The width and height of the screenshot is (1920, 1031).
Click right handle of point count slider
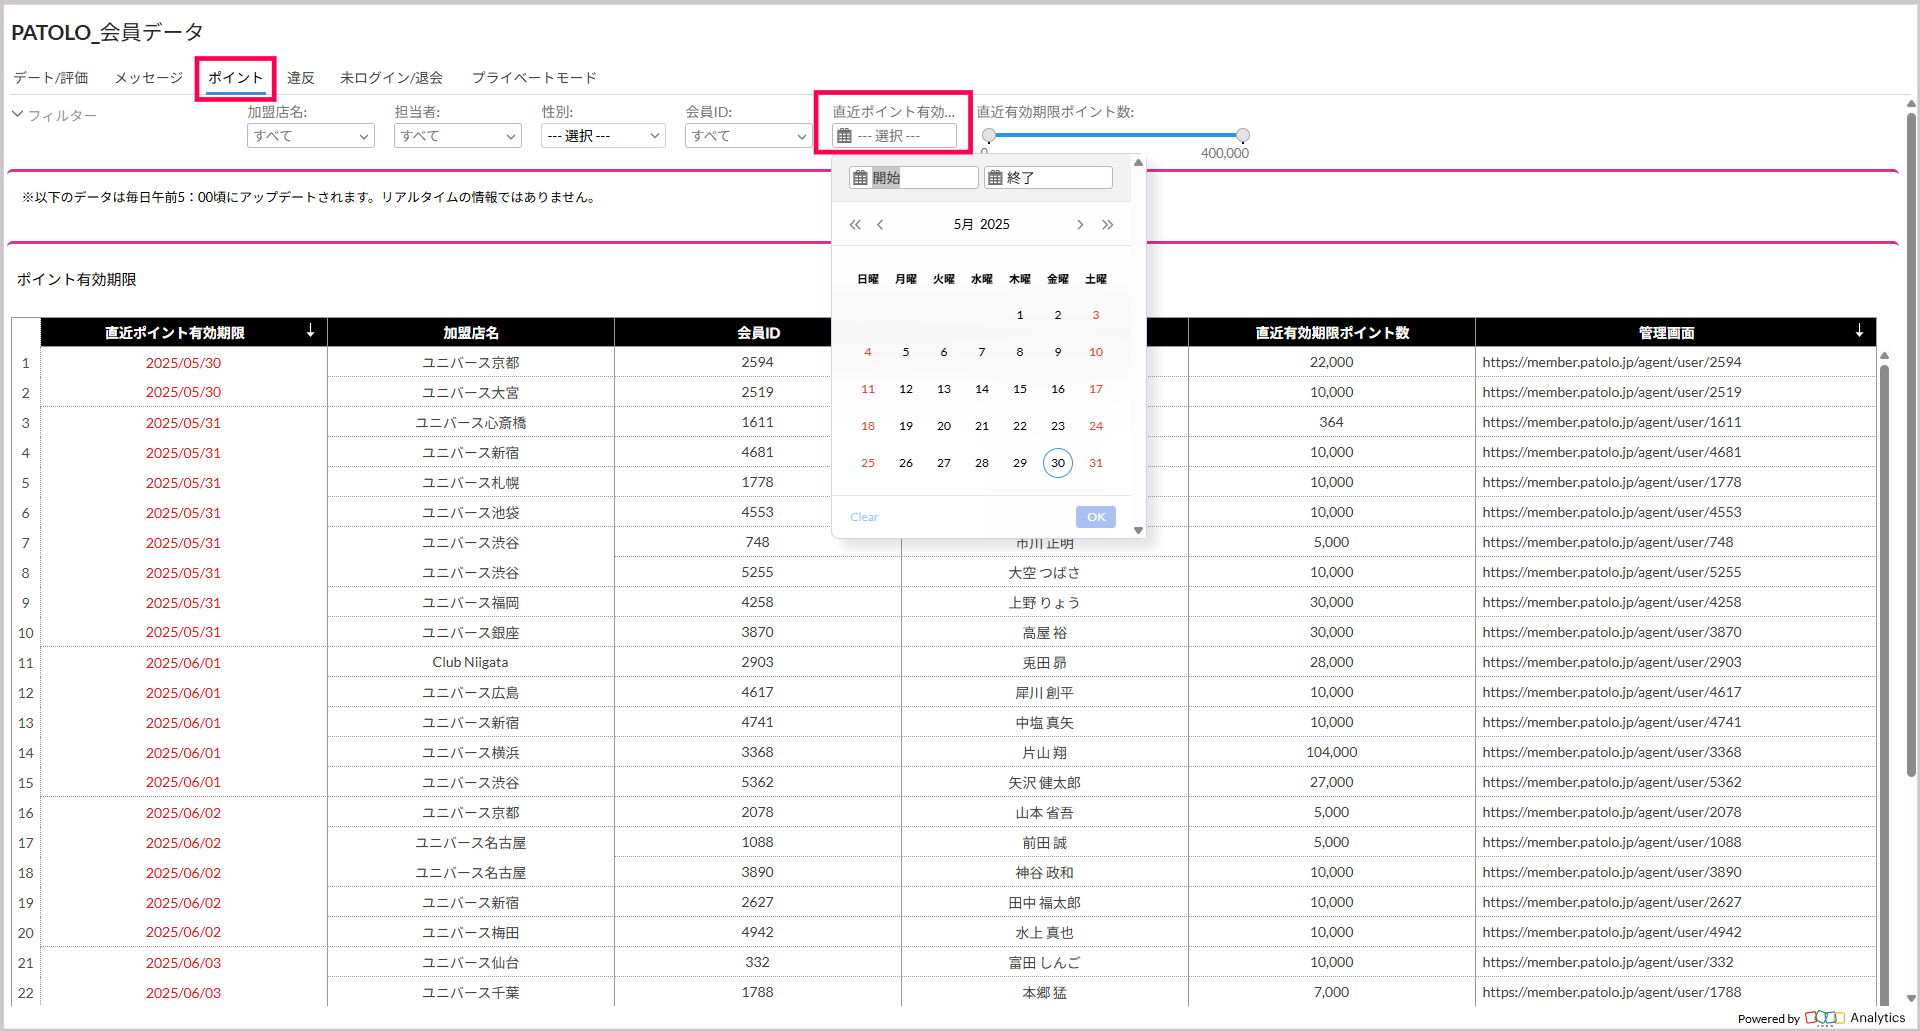point(1243,135)
